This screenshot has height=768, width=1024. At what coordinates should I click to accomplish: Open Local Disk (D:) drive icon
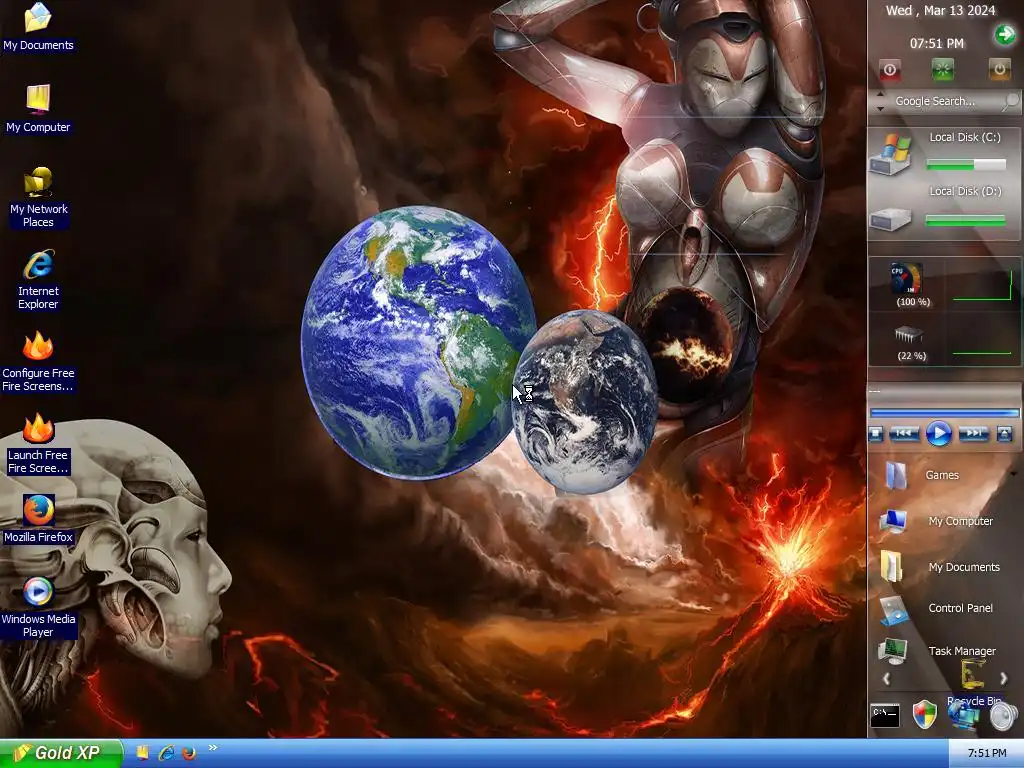[890, 218]
